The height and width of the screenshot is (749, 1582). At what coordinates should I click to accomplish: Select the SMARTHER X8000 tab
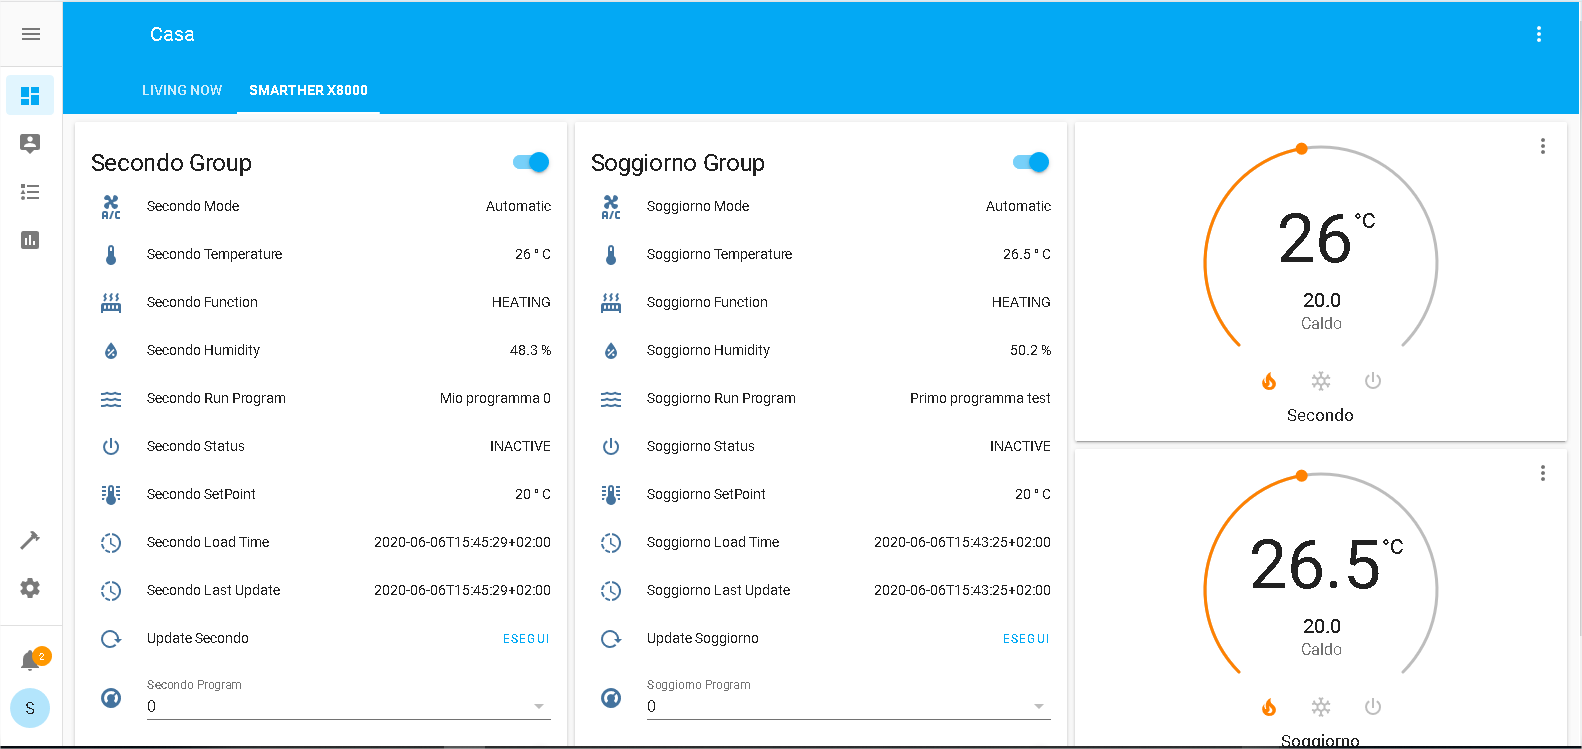coord(308,90)
